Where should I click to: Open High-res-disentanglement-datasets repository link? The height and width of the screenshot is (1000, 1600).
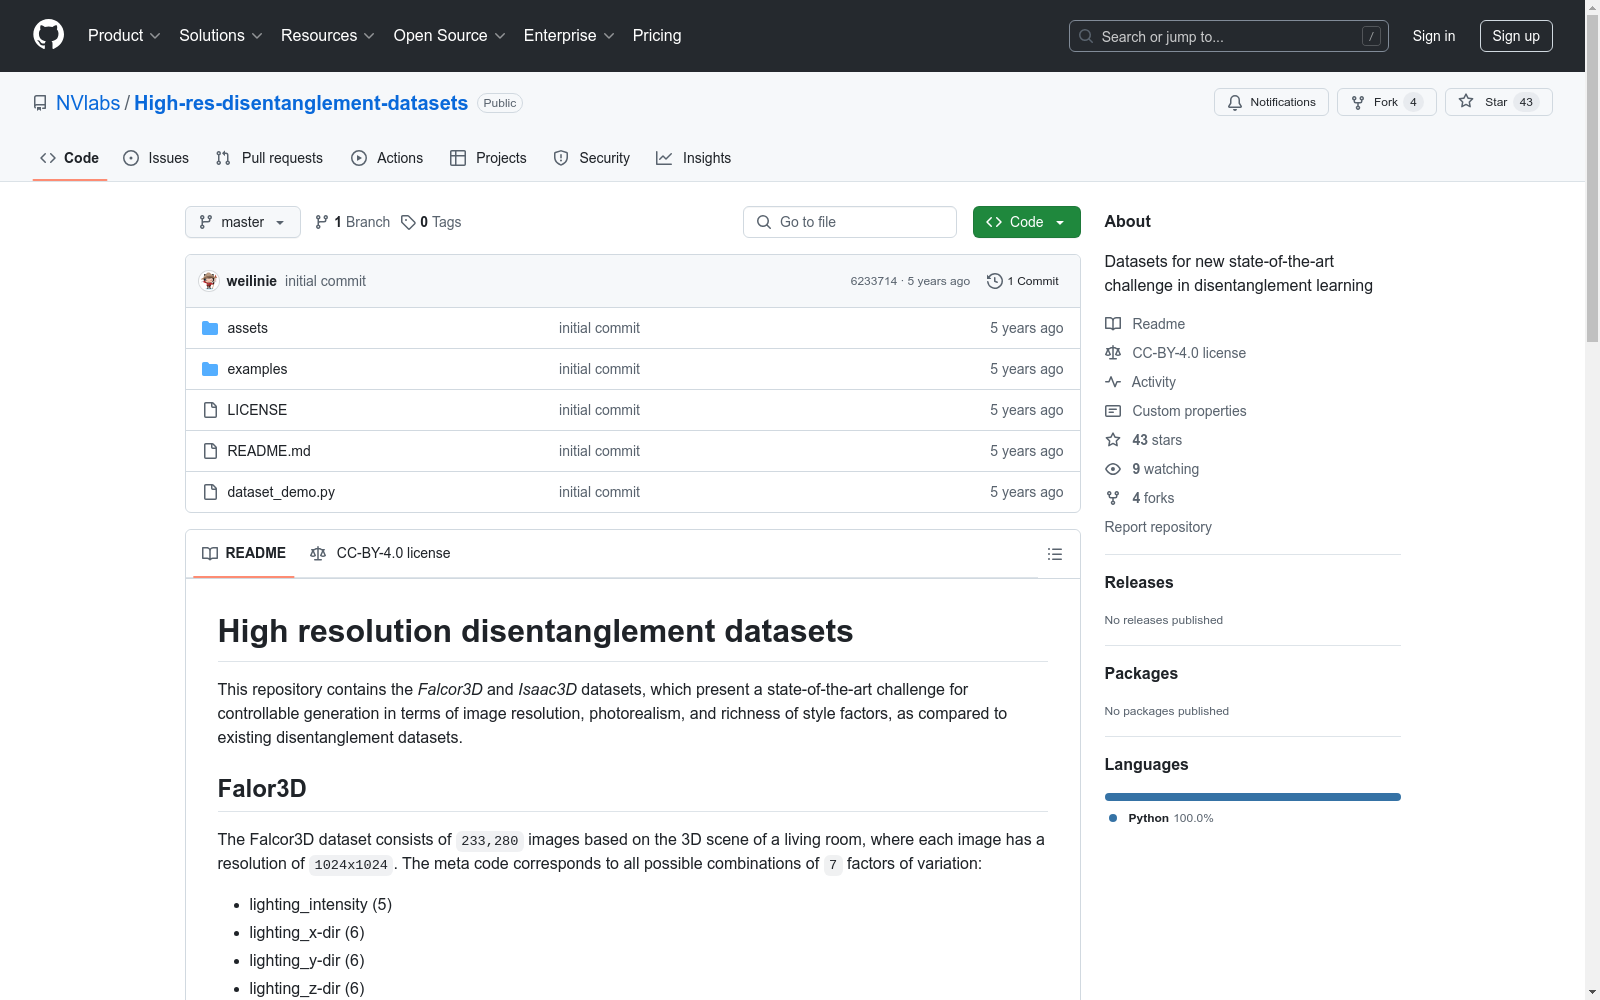301,103
